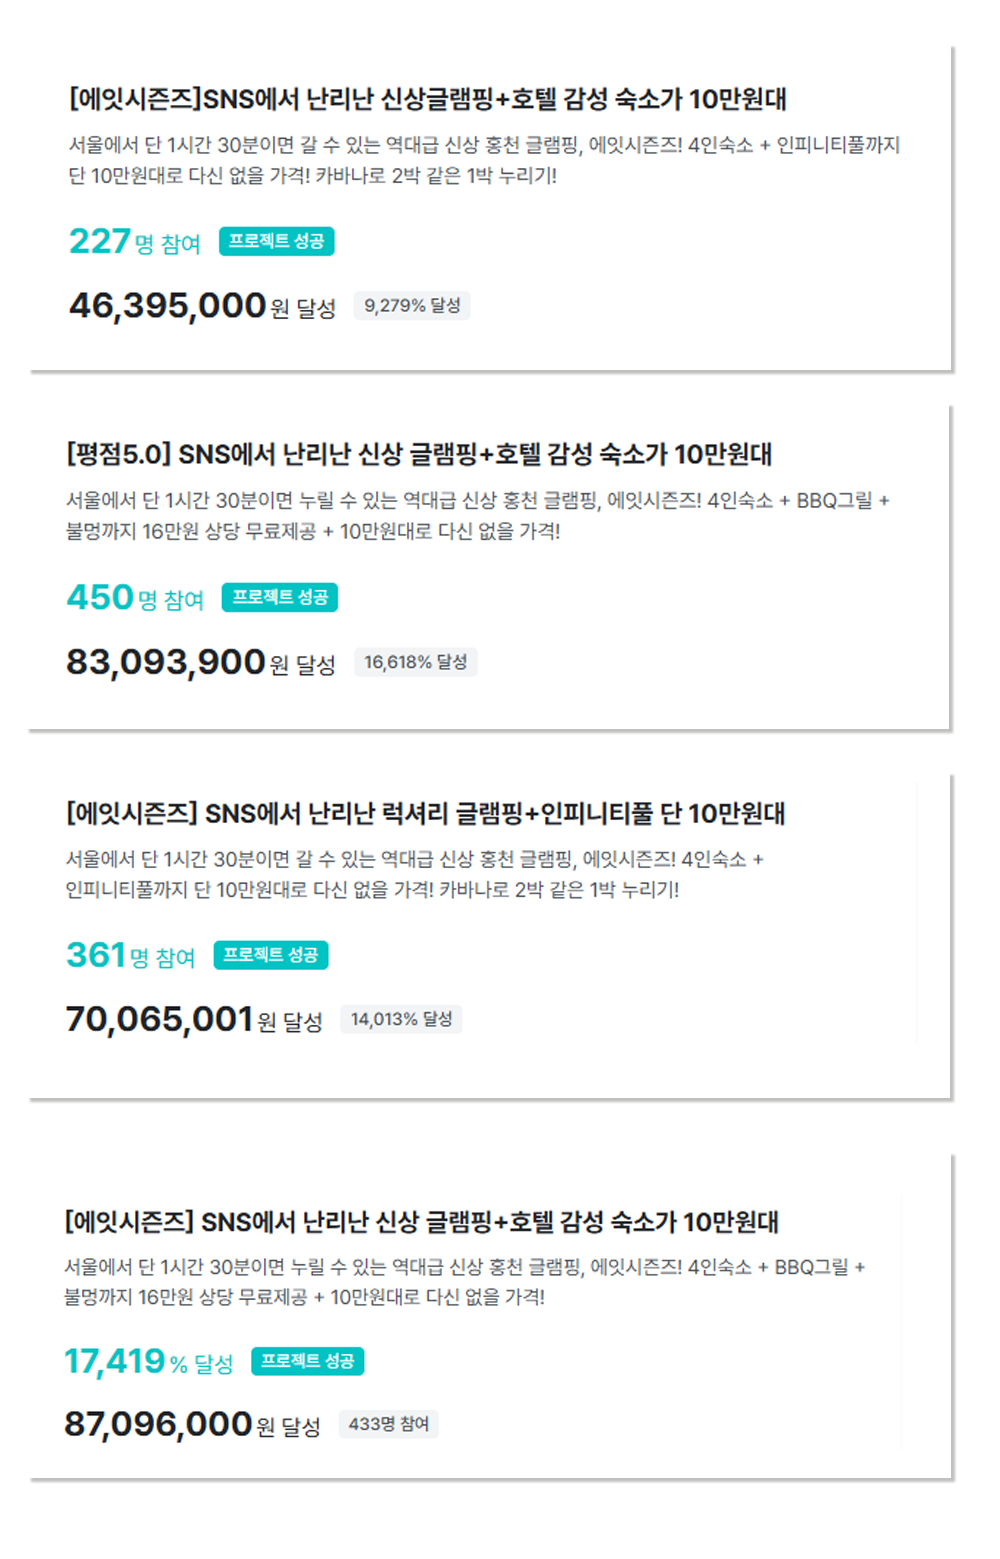
Task: Click the 46,395,000원 달성 amount
Action: point(202,306)
